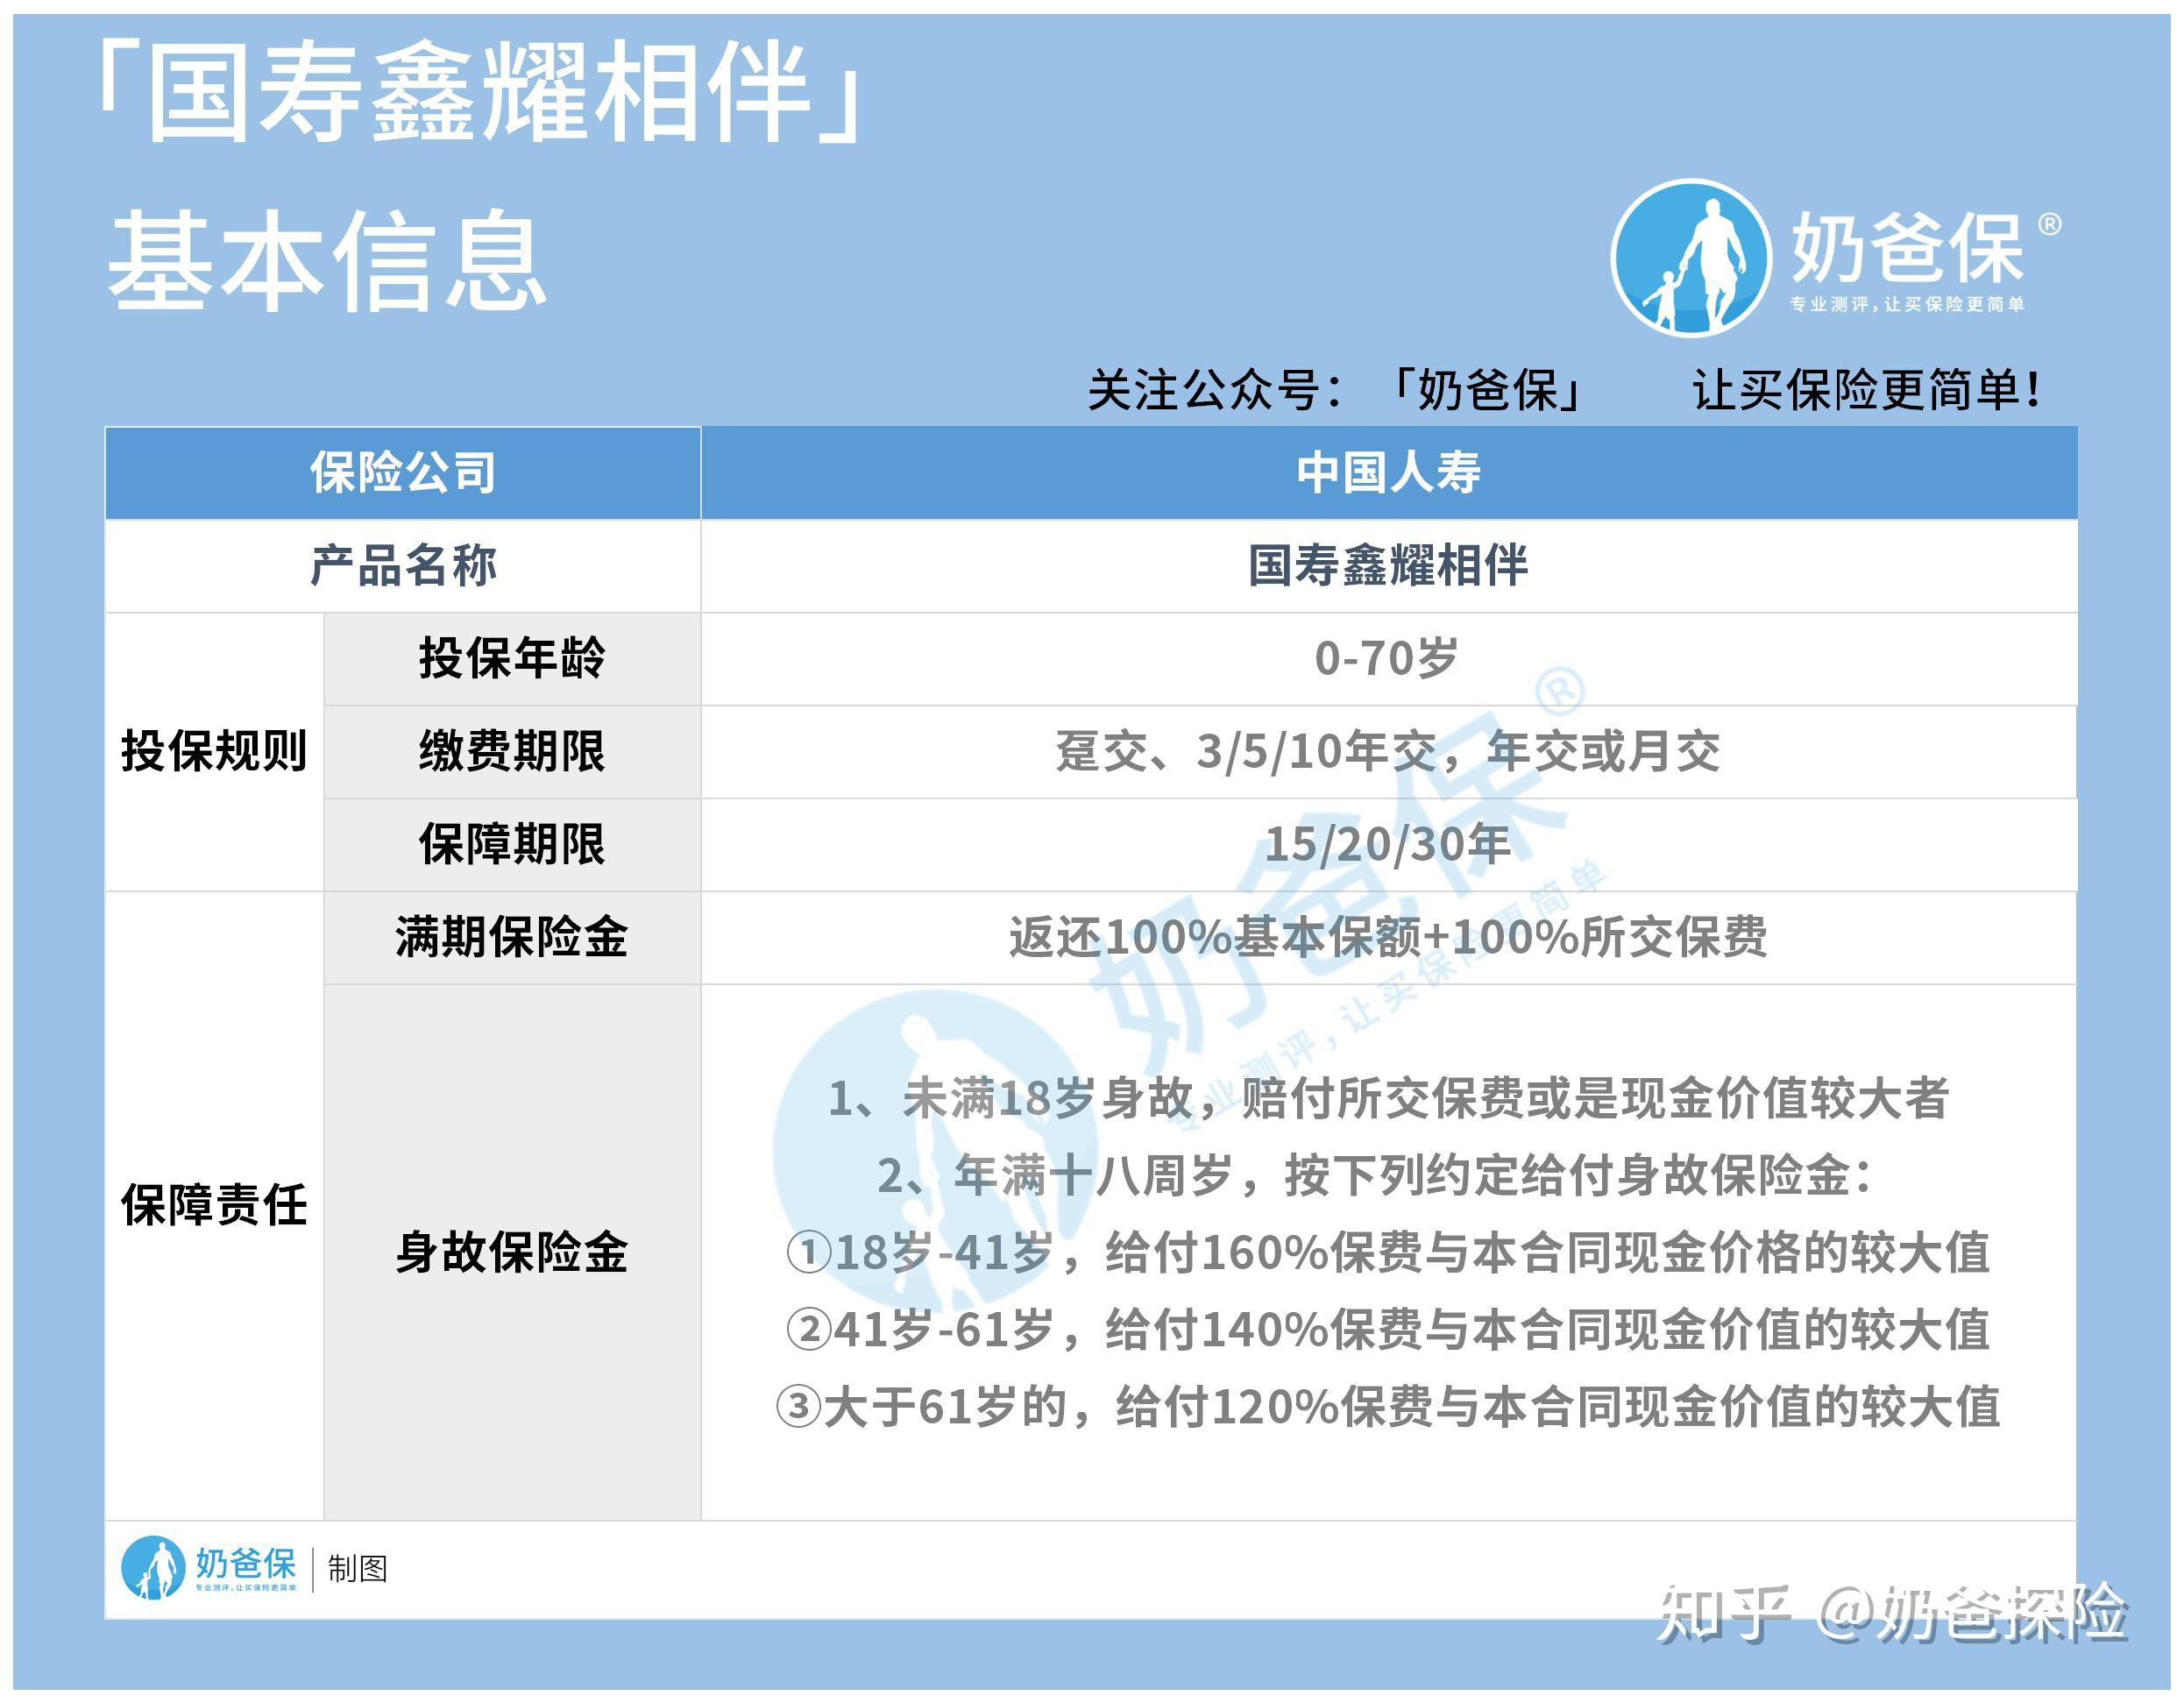Click the 关注公众号:「奶爸保」 text
2184x1703 pixels.
click(x=1336, y=390)
